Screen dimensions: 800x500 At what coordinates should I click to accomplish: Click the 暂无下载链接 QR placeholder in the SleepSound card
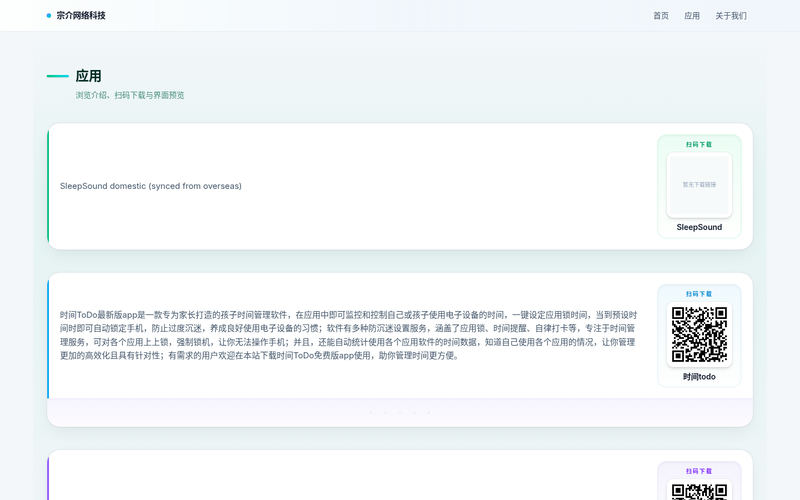click(699, 185)
